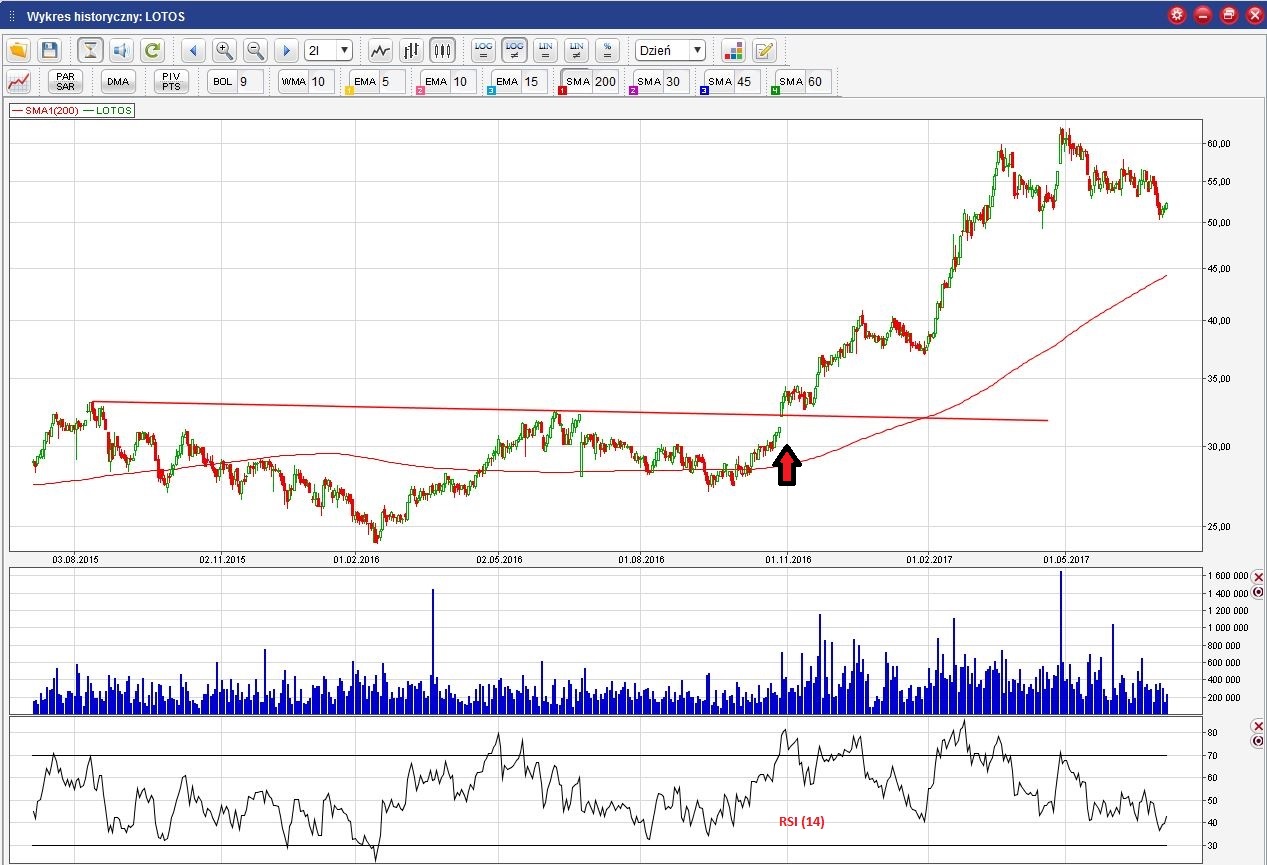This screenshot has width=1267, height=865.
Task: Open settings gear in title bar
Action: click(1177, 15)
